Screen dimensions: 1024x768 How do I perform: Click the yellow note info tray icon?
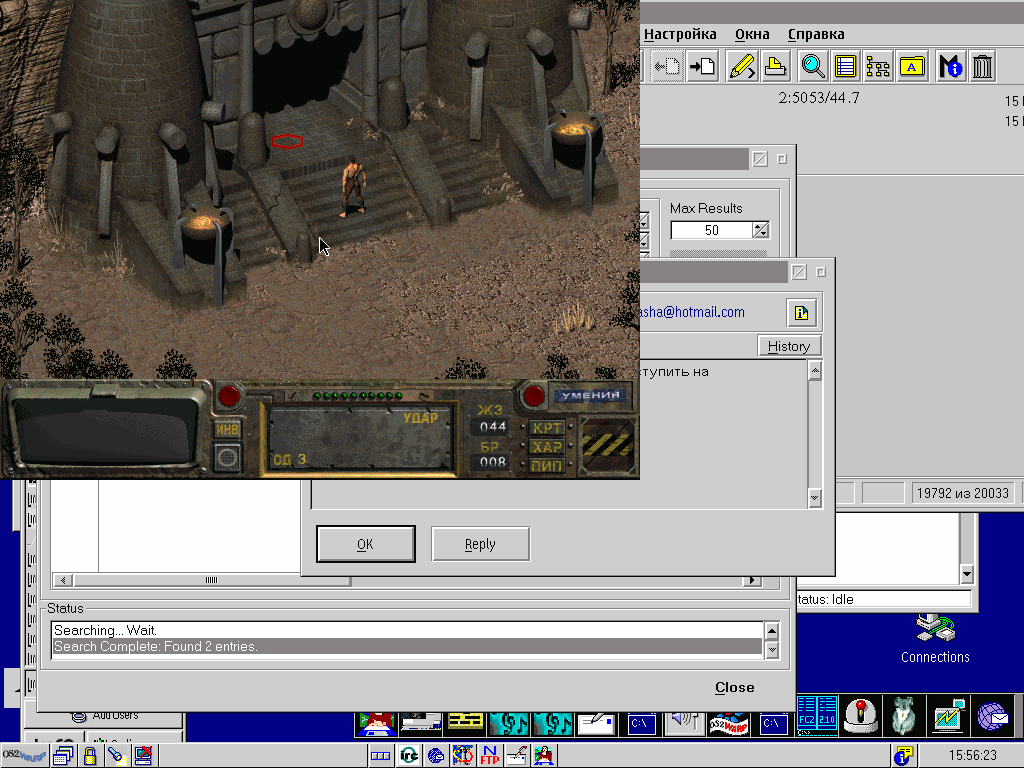click(903, 756)
